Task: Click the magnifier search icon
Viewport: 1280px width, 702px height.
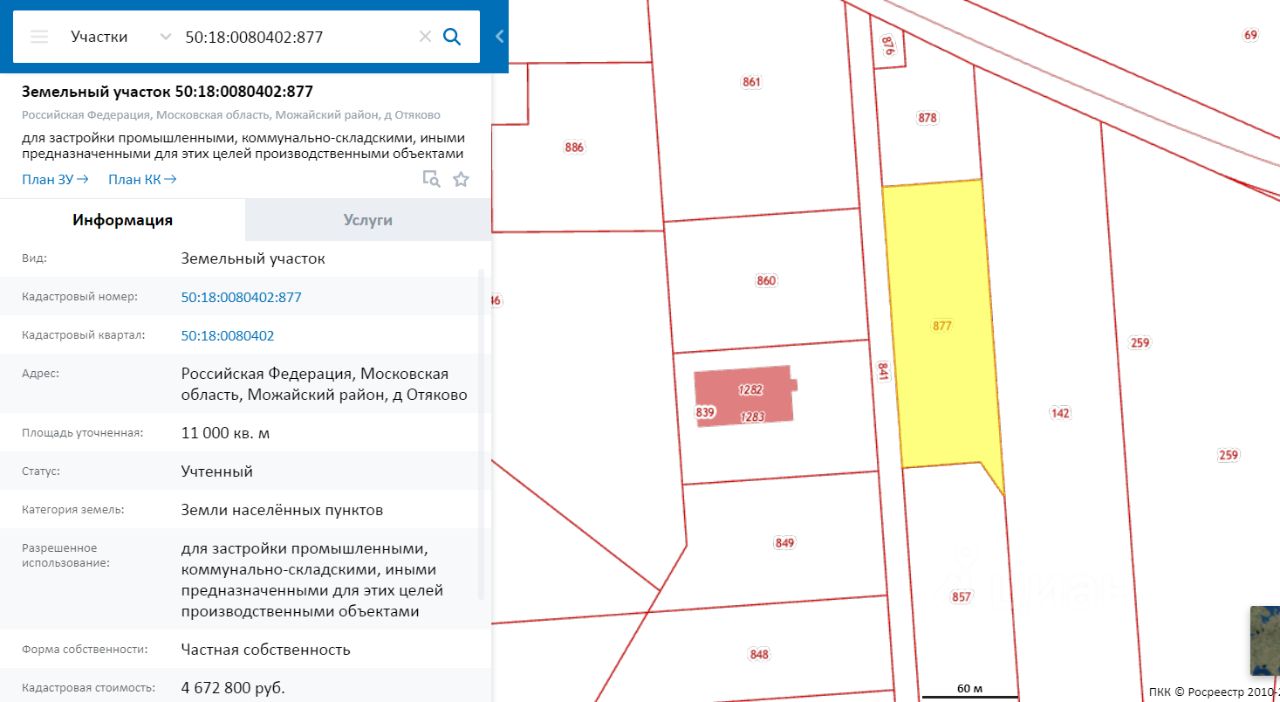Action: coord(452,37)
